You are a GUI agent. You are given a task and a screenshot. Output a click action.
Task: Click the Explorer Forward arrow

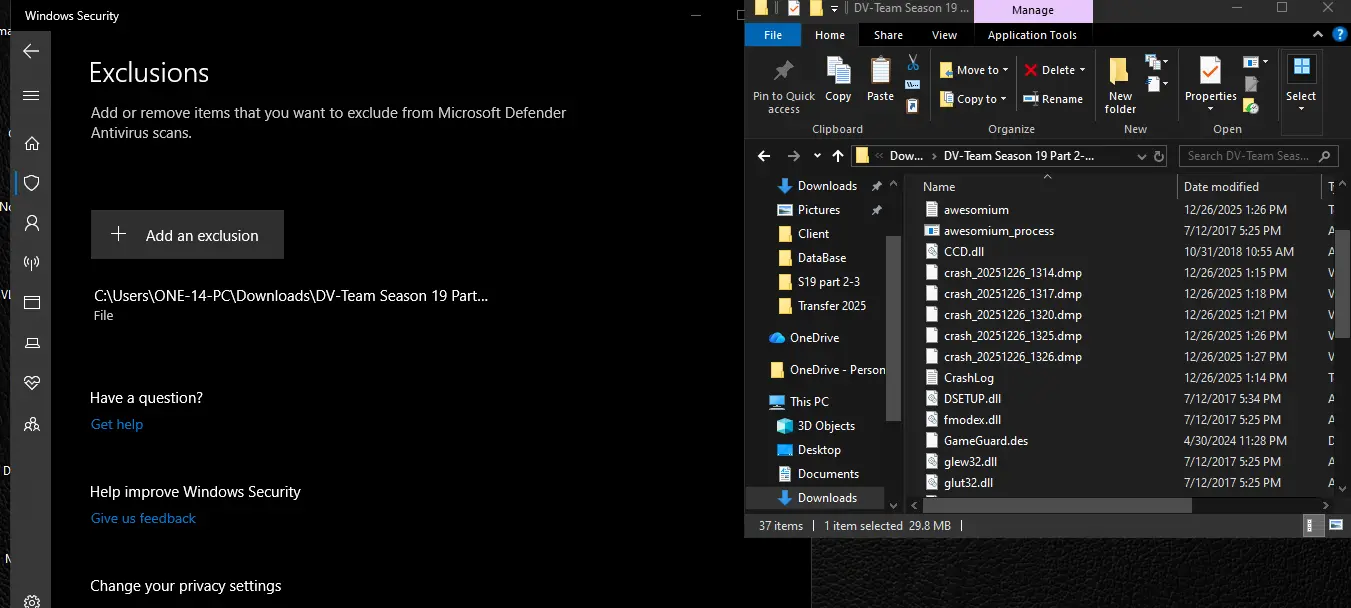793,156
